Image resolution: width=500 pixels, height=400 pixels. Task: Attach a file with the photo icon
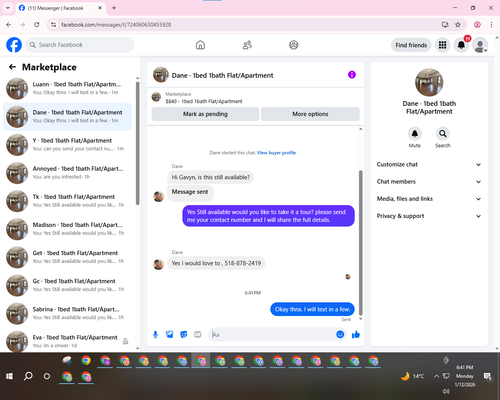(x=170, y=334)
